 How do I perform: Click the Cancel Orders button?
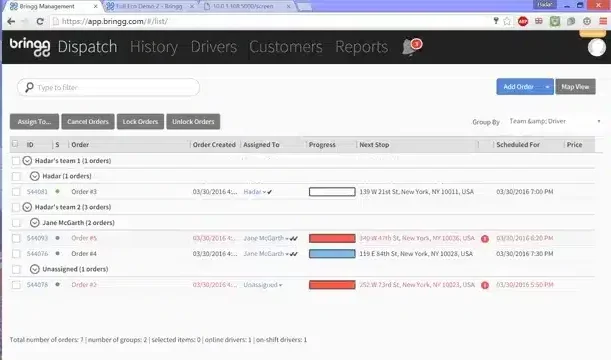[88, 122]
